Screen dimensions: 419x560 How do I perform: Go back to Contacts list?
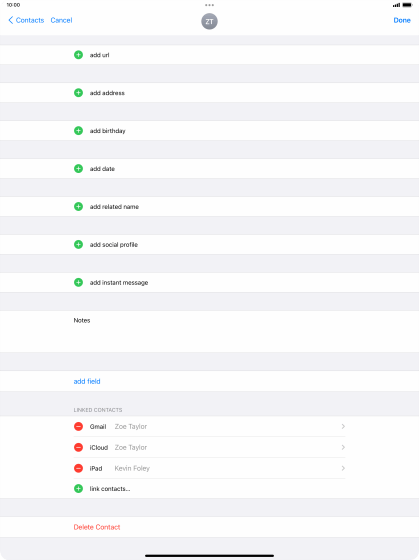26,20
